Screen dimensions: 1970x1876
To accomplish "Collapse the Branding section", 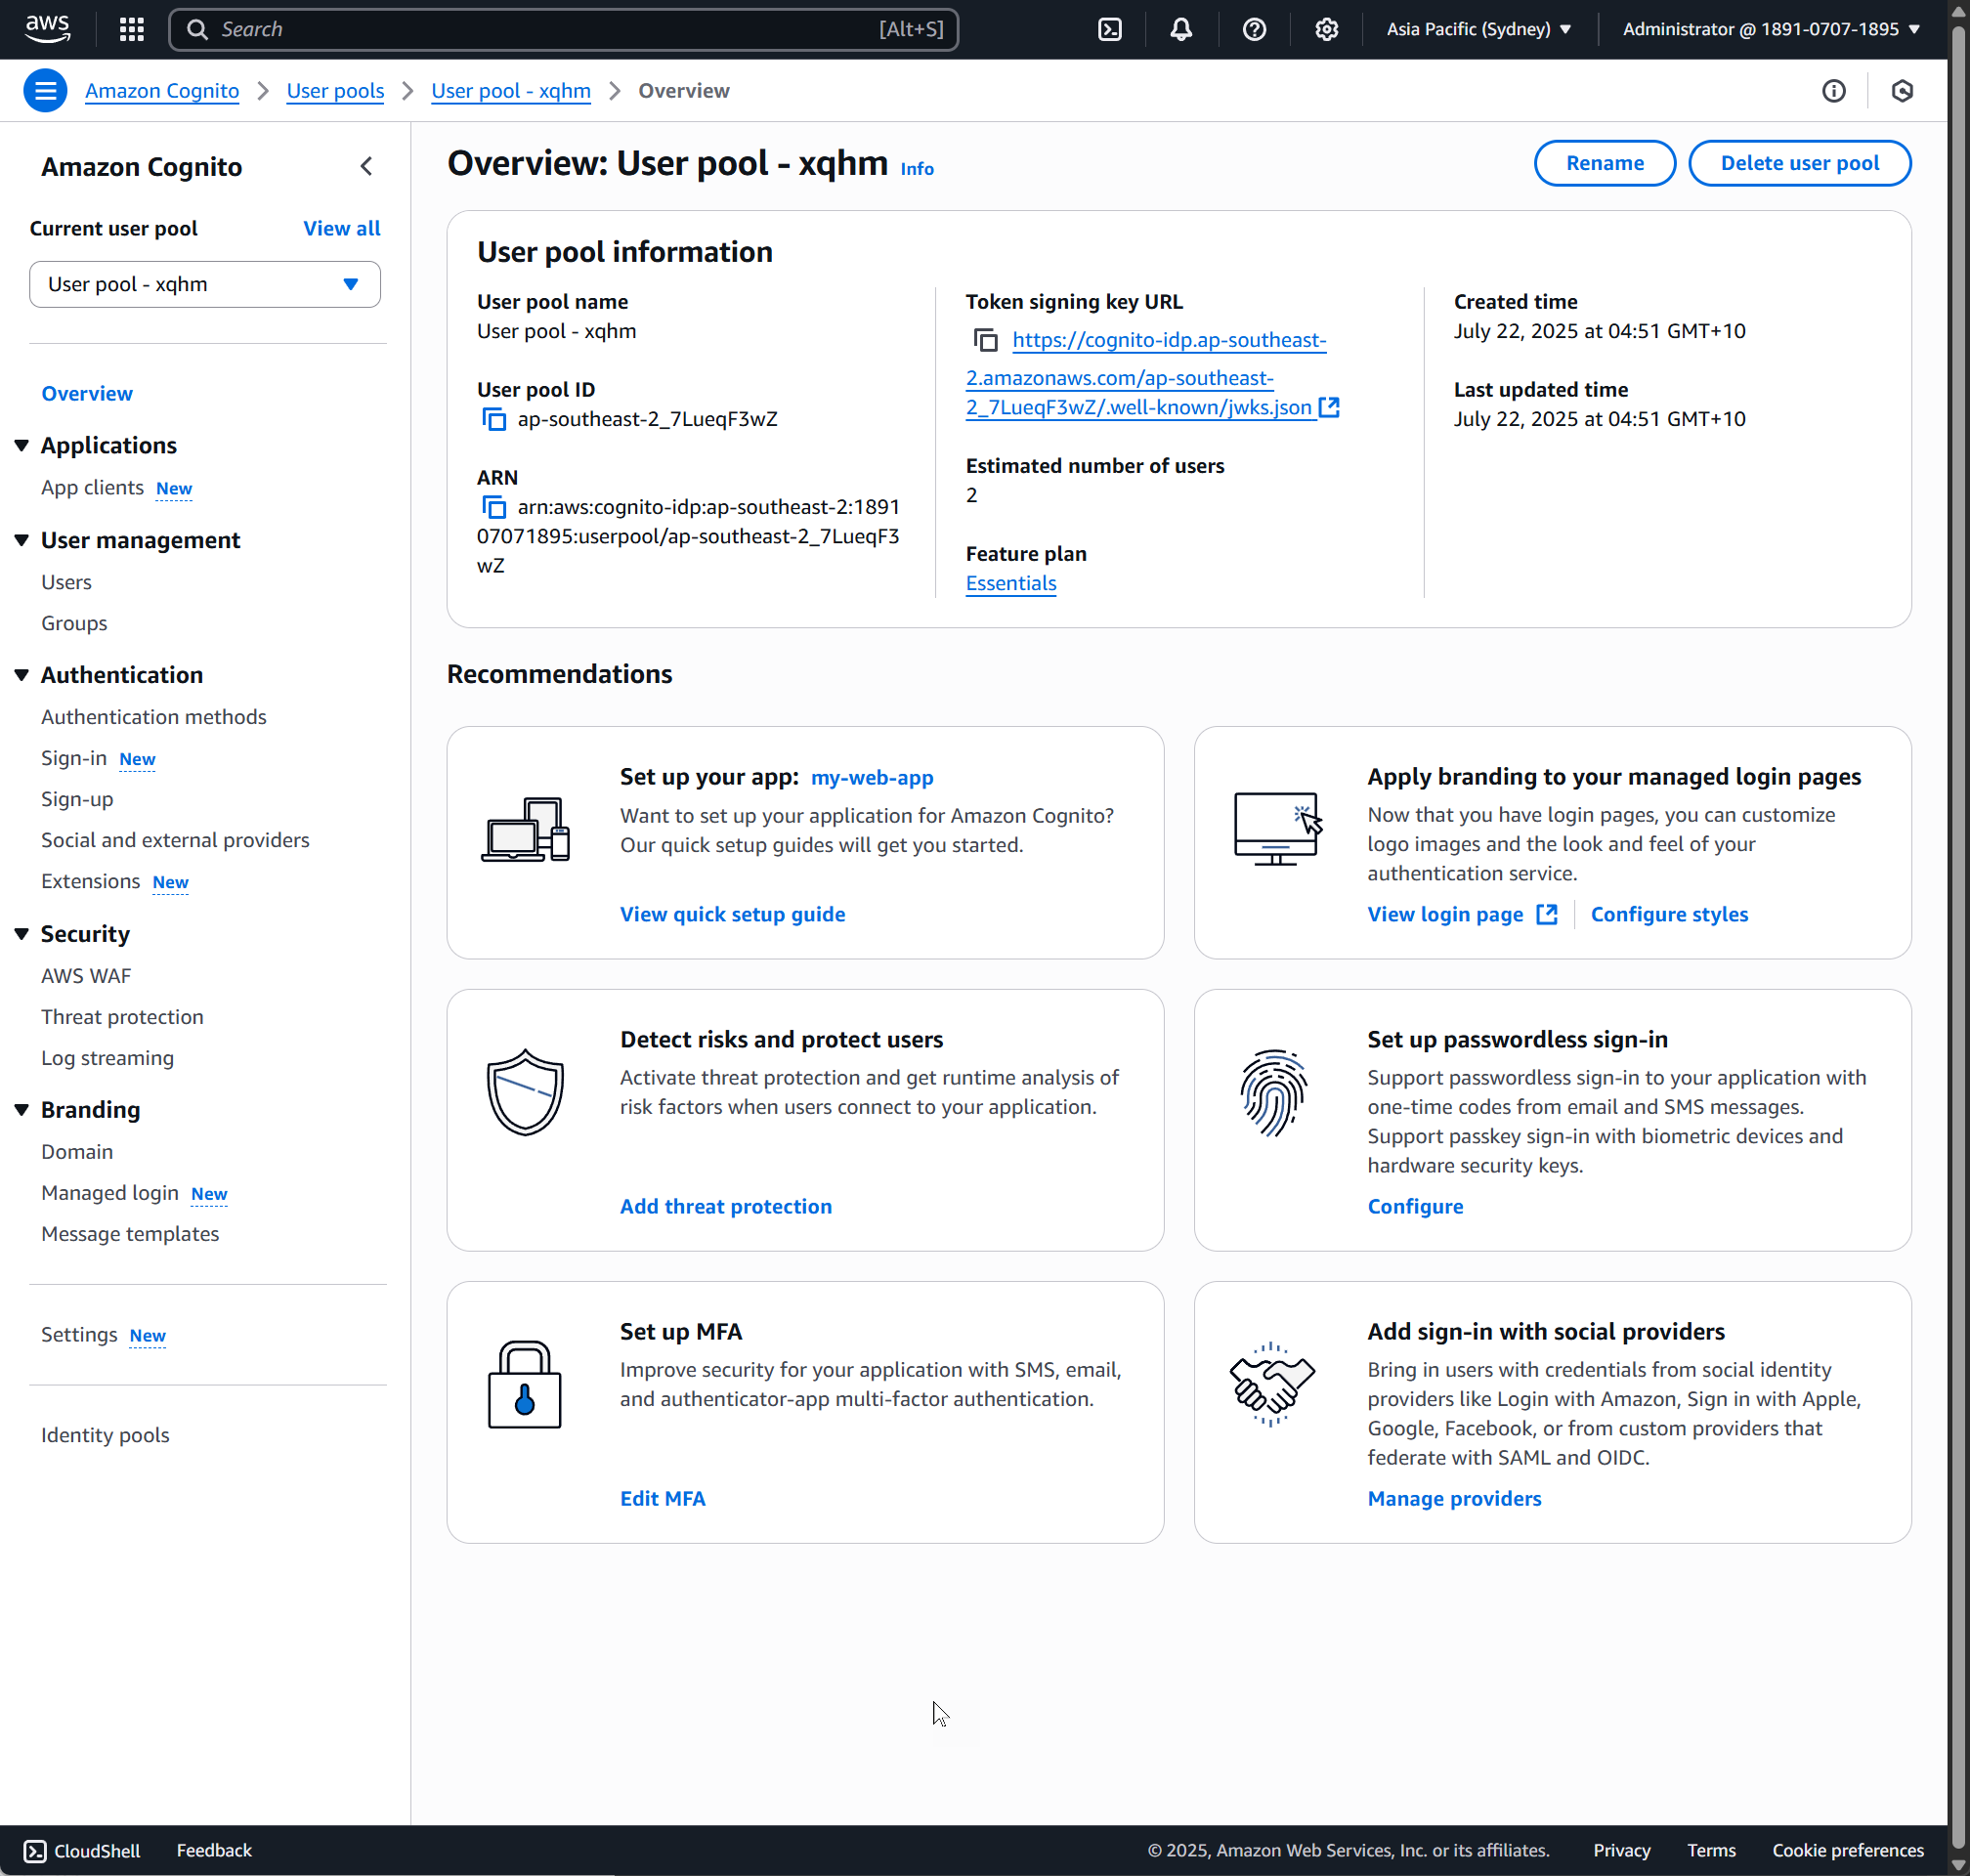I will coord(22,1110).
